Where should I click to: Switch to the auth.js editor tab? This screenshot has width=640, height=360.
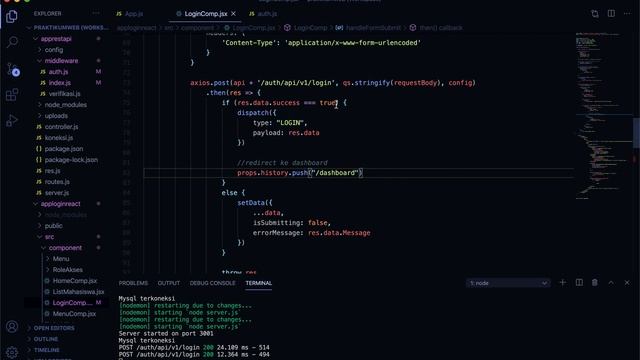pos(263,13)
